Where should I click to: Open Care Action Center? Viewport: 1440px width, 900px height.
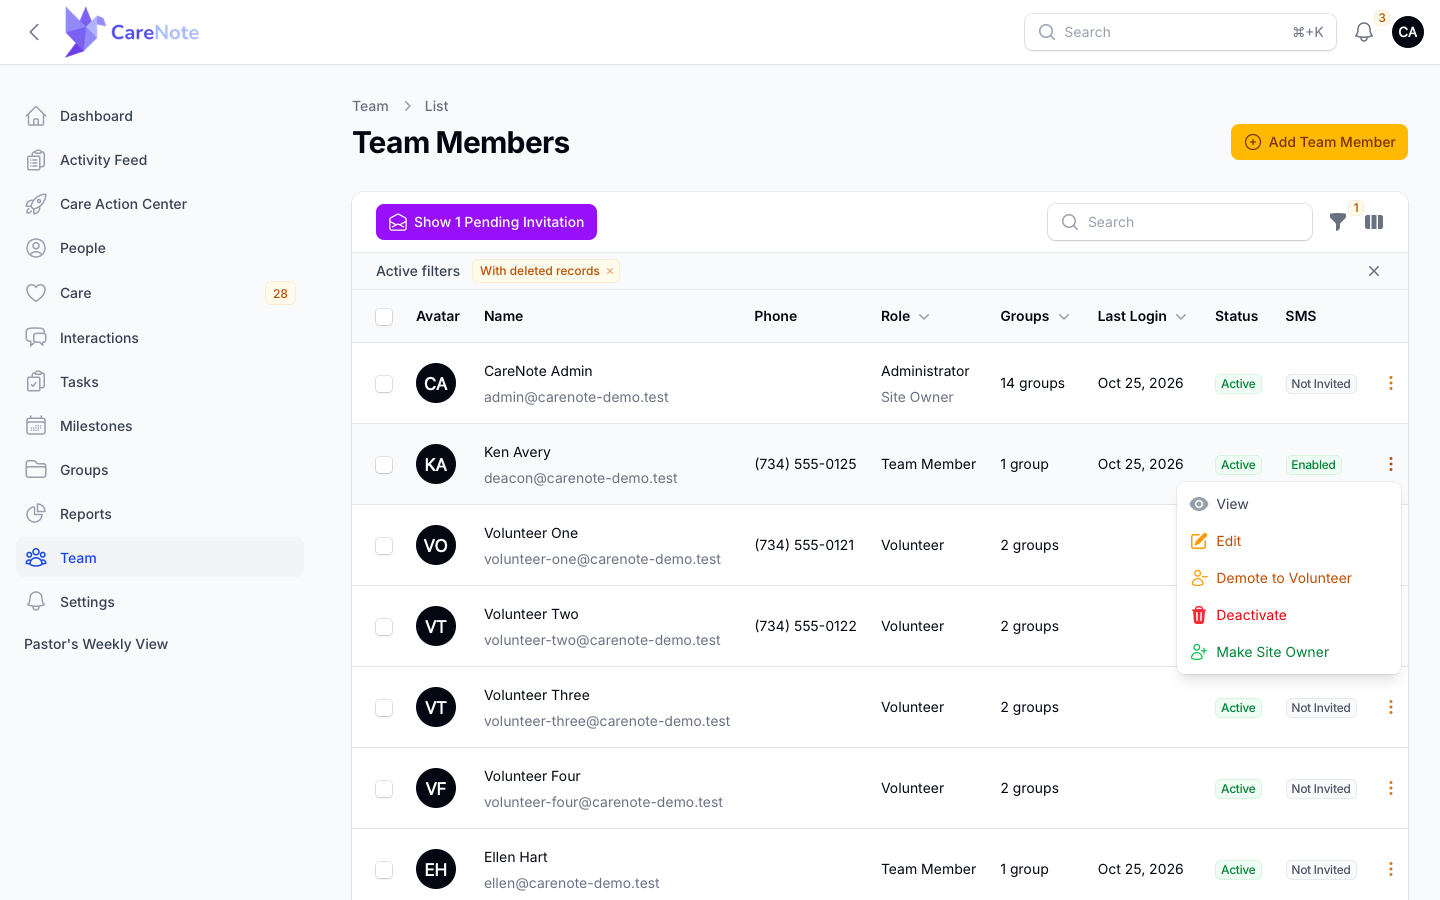[160, 204]
